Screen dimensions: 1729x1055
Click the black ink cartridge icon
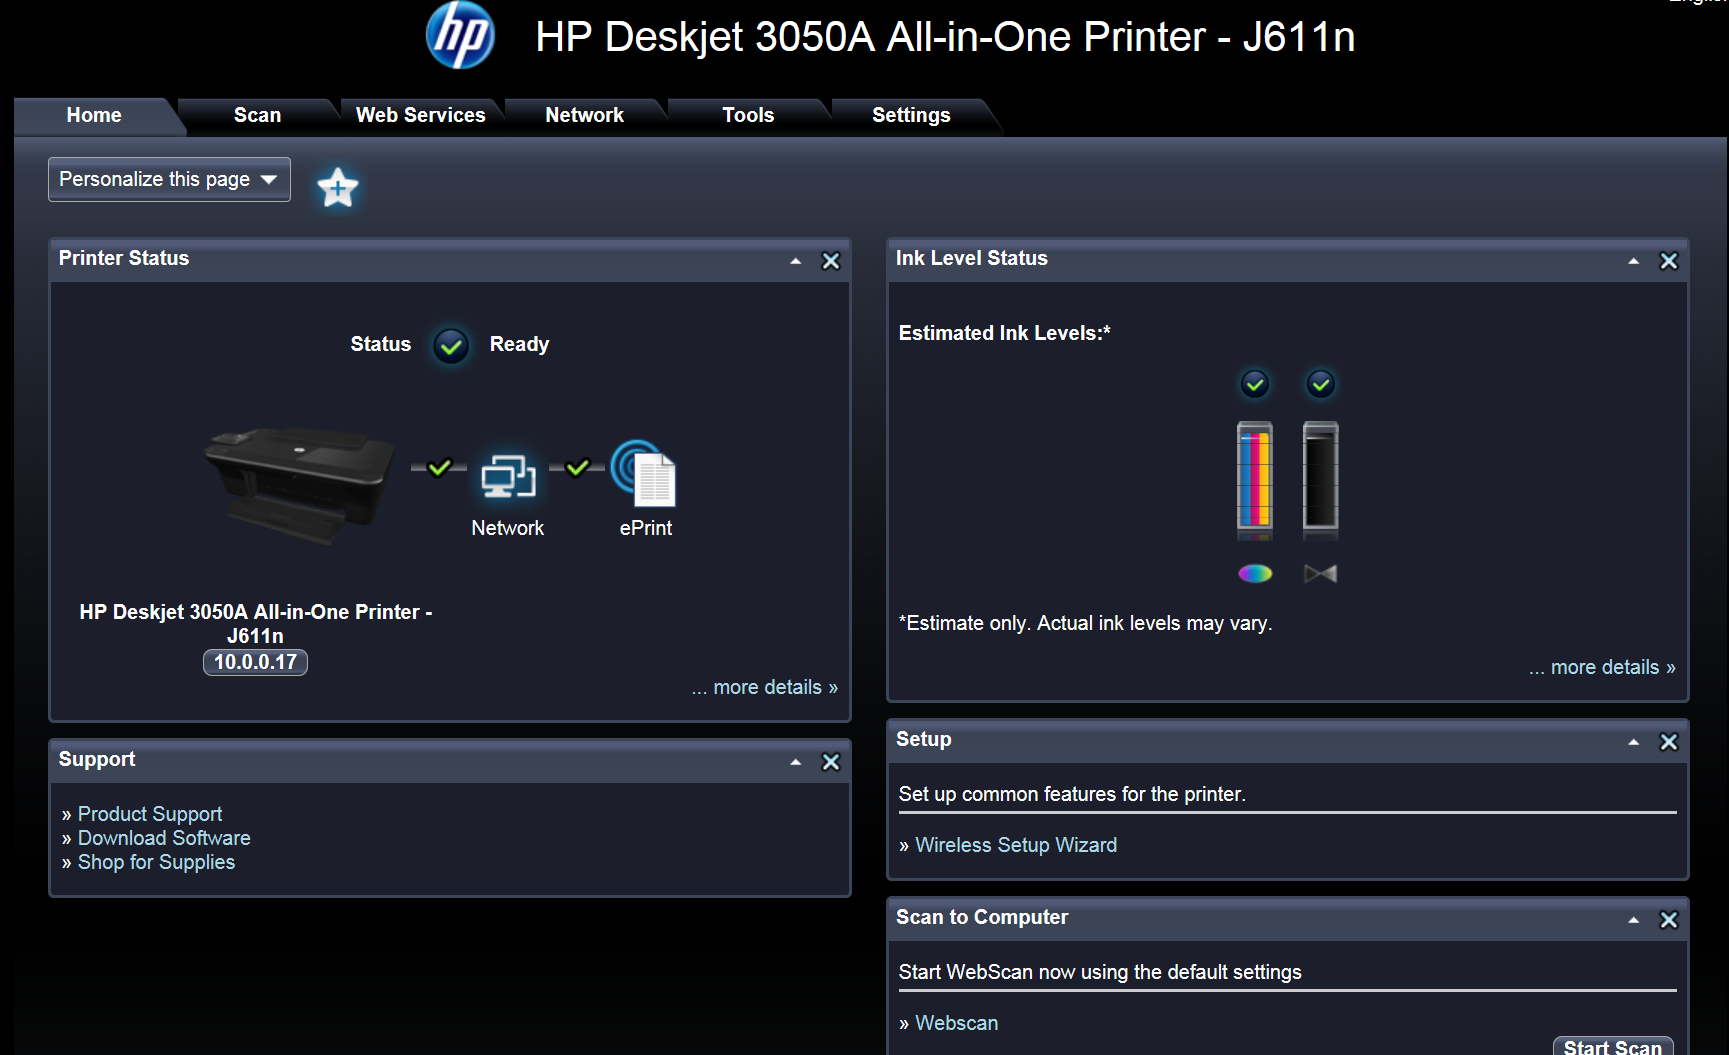pos(1320,476)
